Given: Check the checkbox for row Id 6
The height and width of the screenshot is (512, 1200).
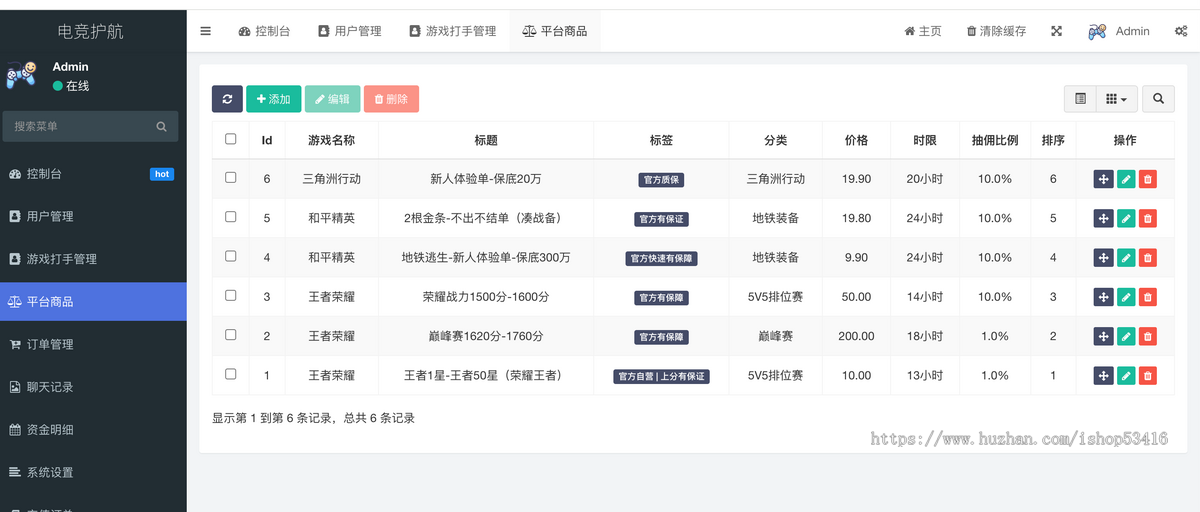Looking at the screenshot, I should 231,177.
